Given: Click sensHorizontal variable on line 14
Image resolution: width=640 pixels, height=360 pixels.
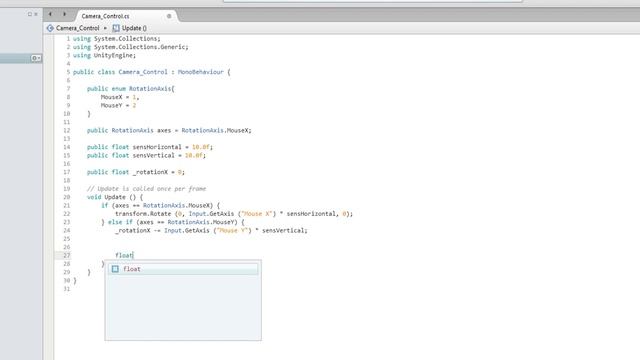Looking at the screenshot, I should coord(157,147).
